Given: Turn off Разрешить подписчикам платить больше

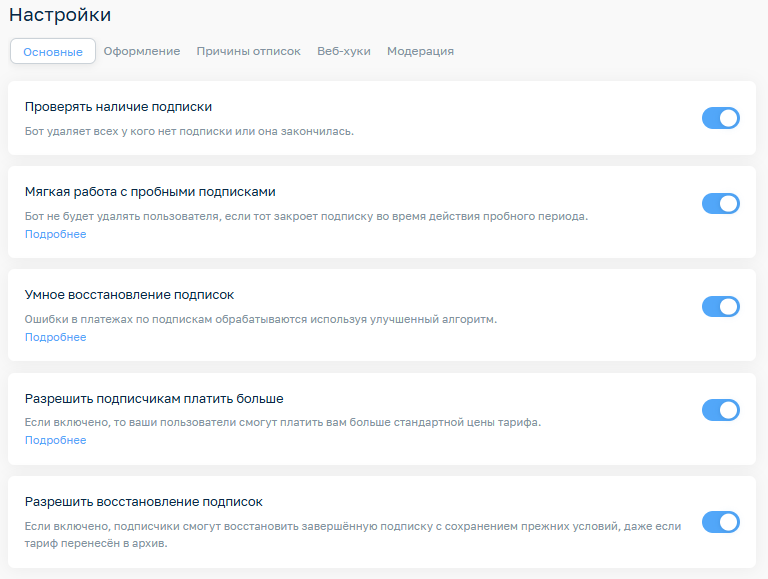Looking at the screenshot, I should [720, 410].
